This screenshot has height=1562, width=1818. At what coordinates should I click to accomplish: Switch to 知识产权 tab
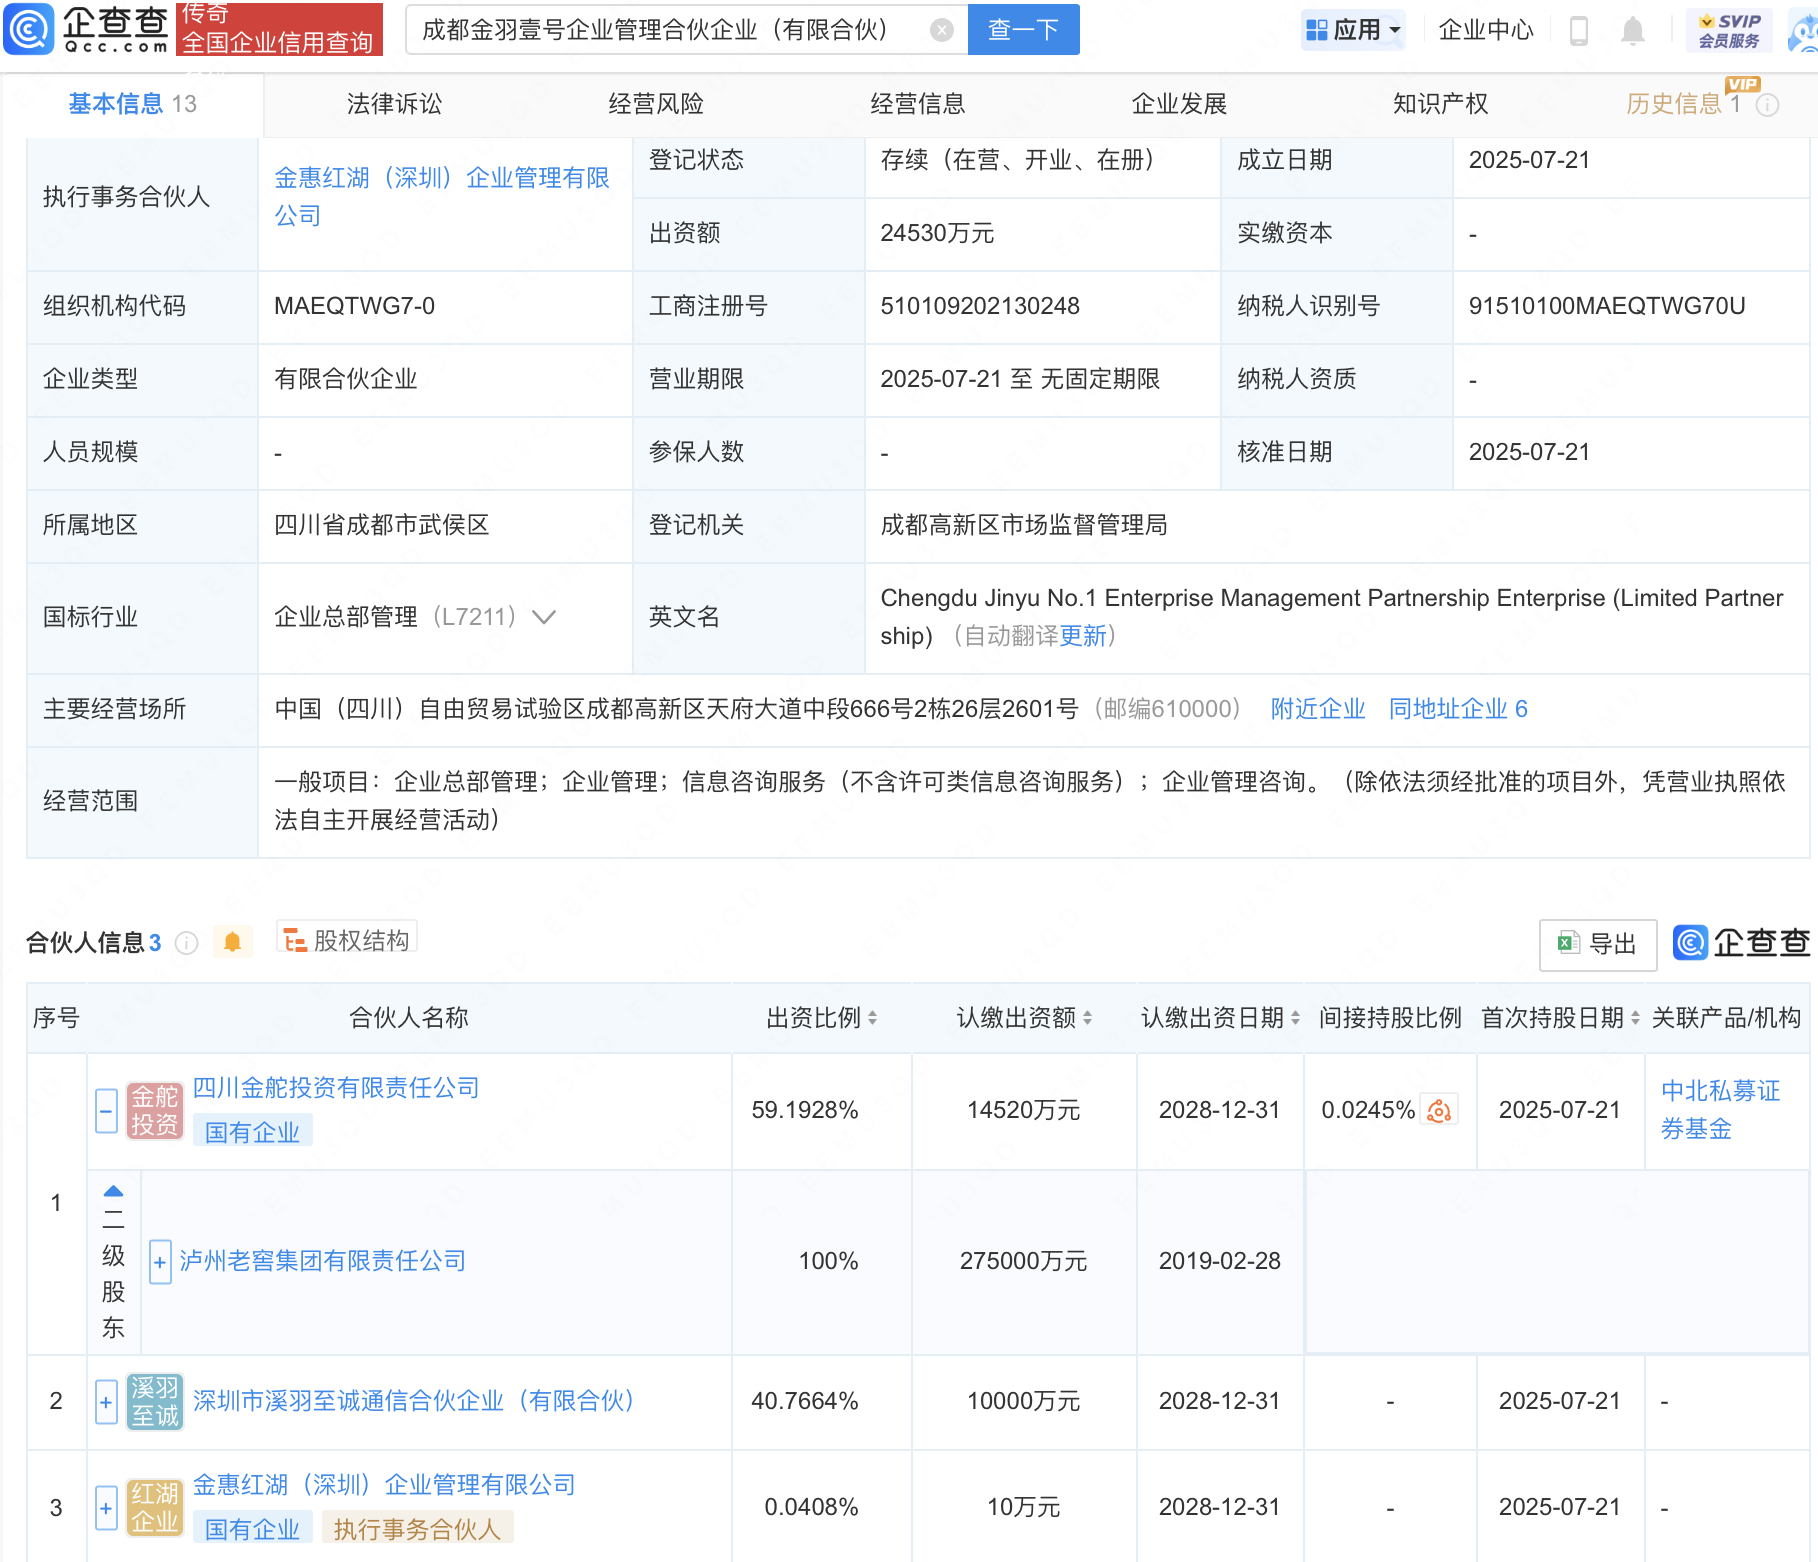[x=1441, y=104]
